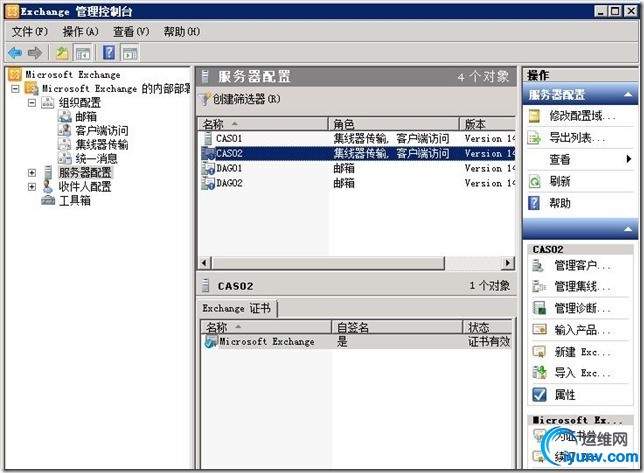644x473 pixels.
Task: Select the DAG01 server row
Action: point(357,168)
